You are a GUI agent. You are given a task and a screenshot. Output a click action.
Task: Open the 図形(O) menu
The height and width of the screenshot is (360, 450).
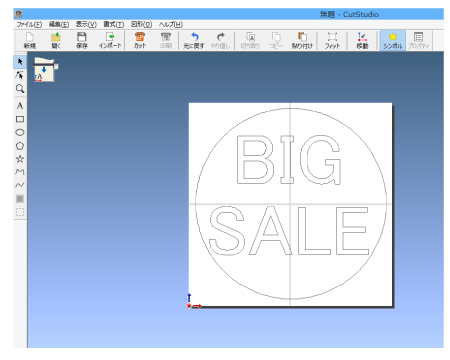(x=142, y=24)
